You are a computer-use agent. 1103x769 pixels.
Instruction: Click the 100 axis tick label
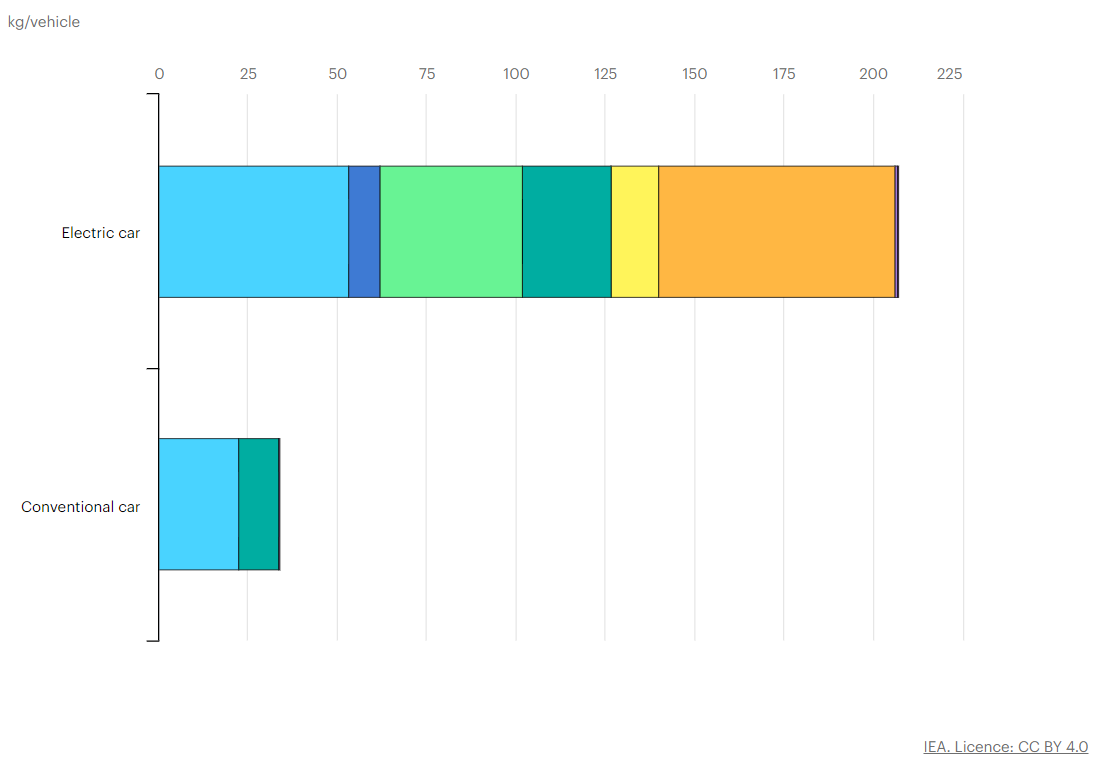click(516, 74)
